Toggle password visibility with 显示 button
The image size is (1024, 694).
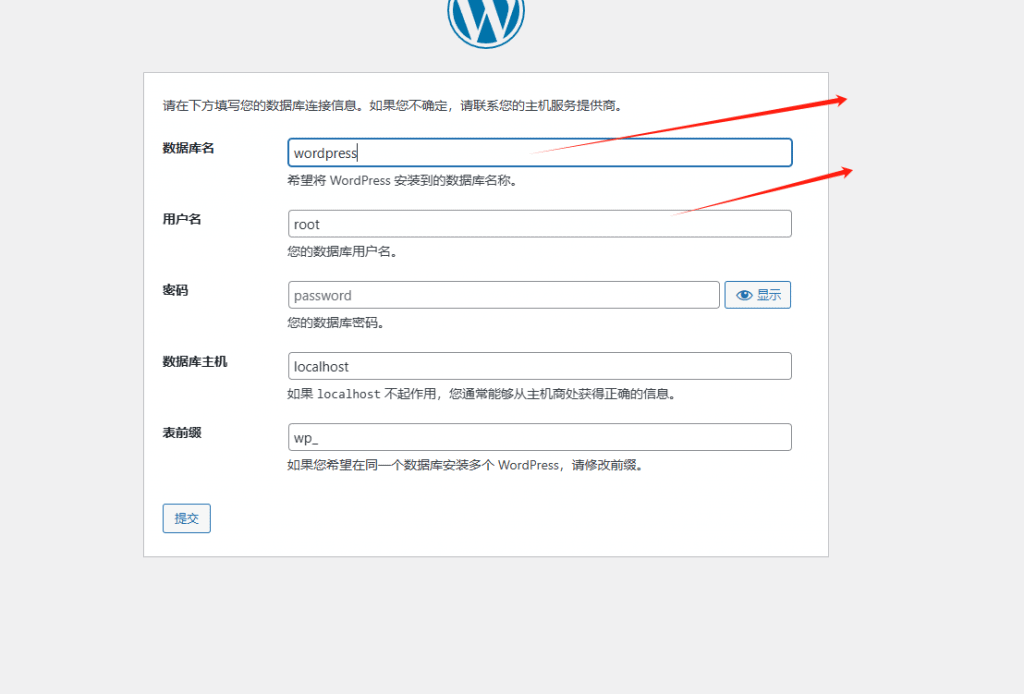click(x=758, y=295)
